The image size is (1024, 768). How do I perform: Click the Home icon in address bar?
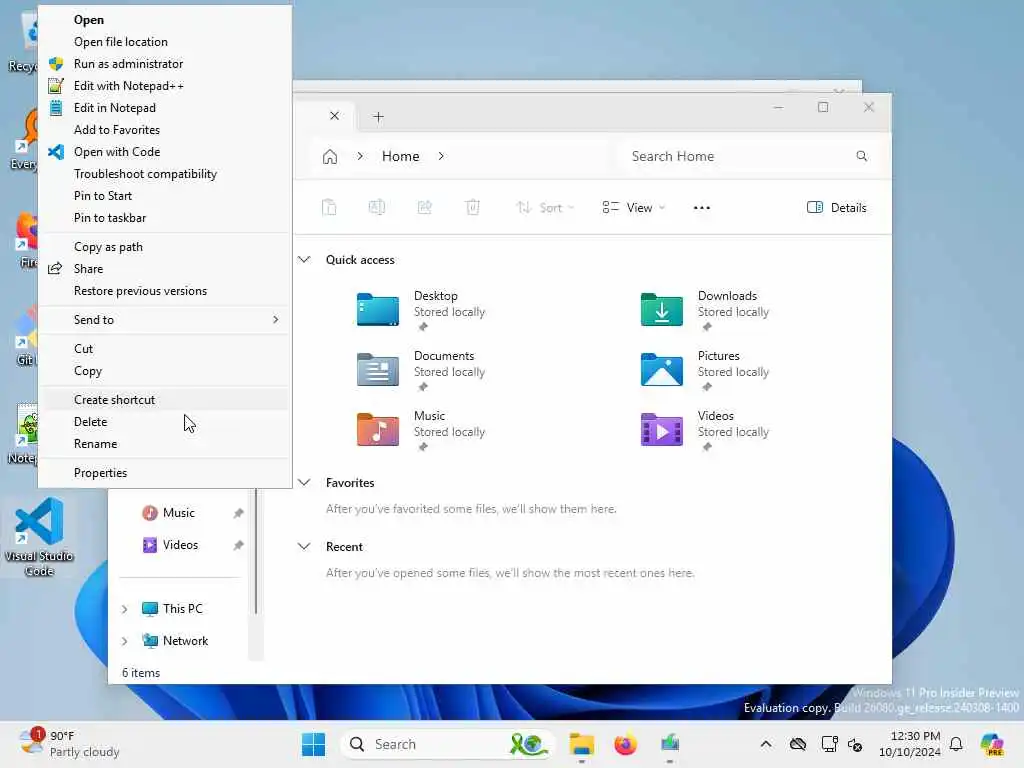[330, 156]
